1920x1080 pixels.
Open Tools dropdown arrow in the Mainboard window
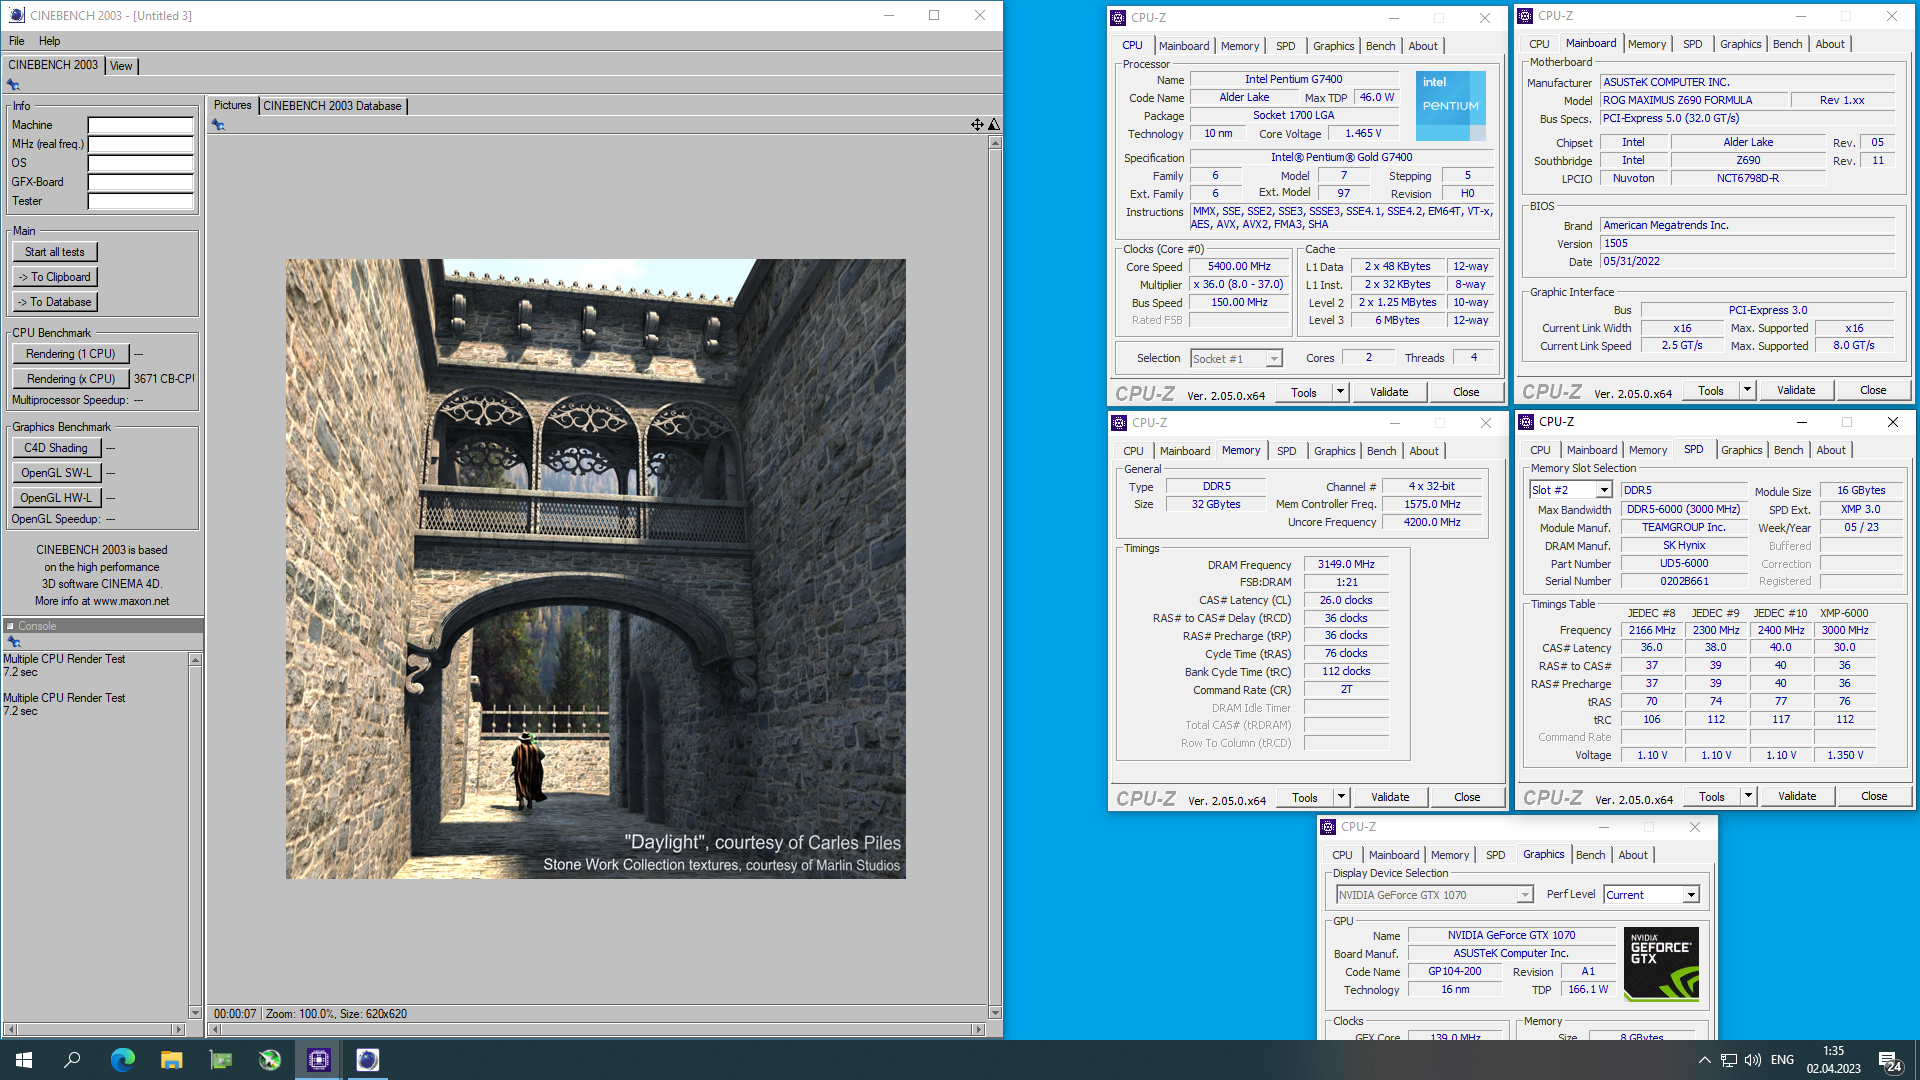[1747, 390]
